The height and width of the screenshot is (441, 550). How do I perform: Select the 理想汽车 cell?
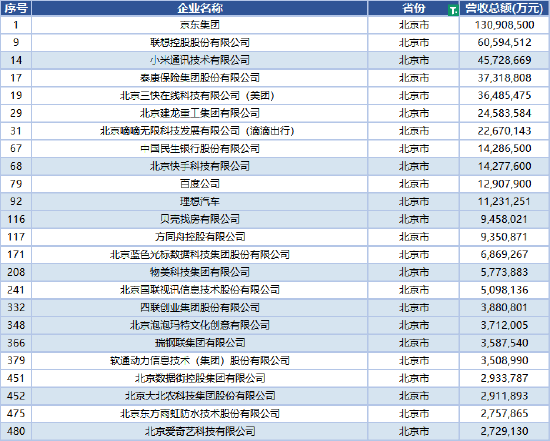point(200,201)
